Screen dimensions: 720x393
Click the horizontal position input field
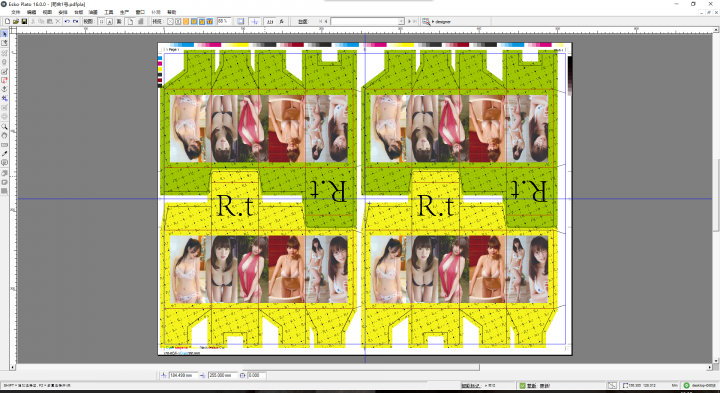click(x=184, y=375)
